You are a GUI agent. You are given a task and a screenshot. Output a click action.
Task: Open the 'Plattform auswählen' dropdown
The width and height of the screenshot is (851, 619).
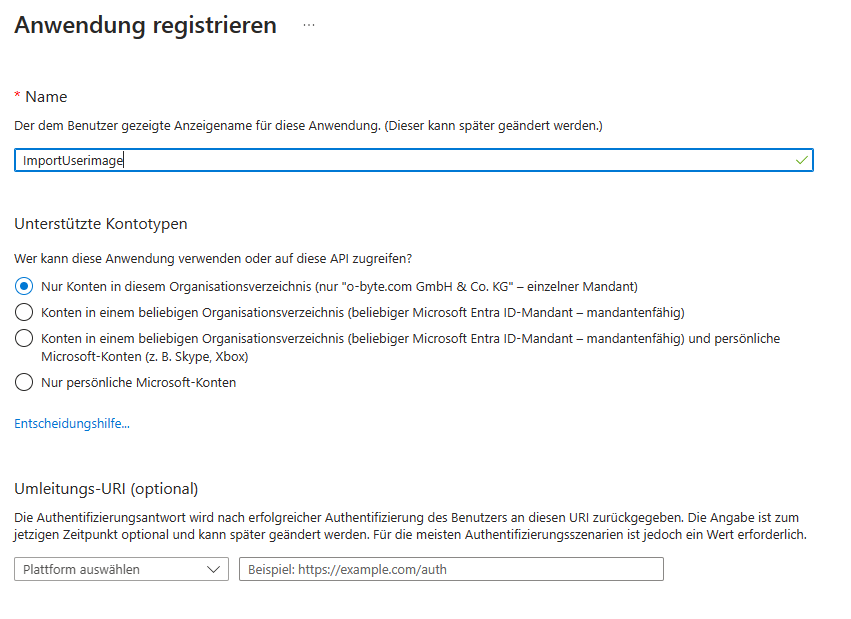pos(110,569)
